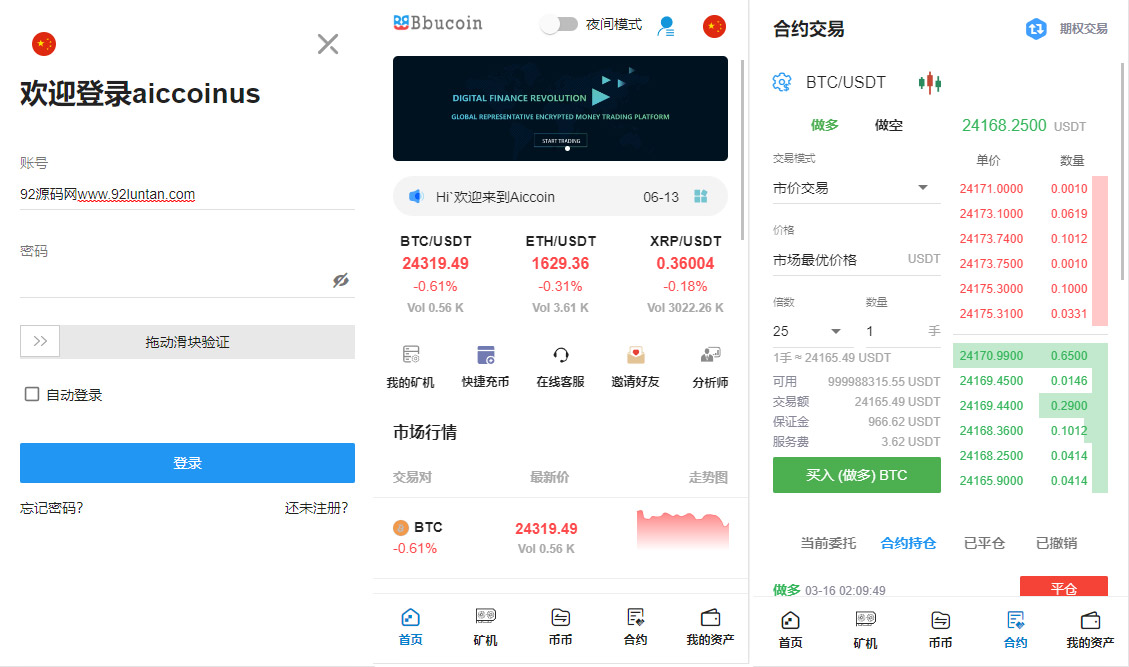Click 邀请好友 invite friends icon
Image resolution: width=1129 pixels, height=667 pixels.
pyautogui.click(x=635, y=356)
